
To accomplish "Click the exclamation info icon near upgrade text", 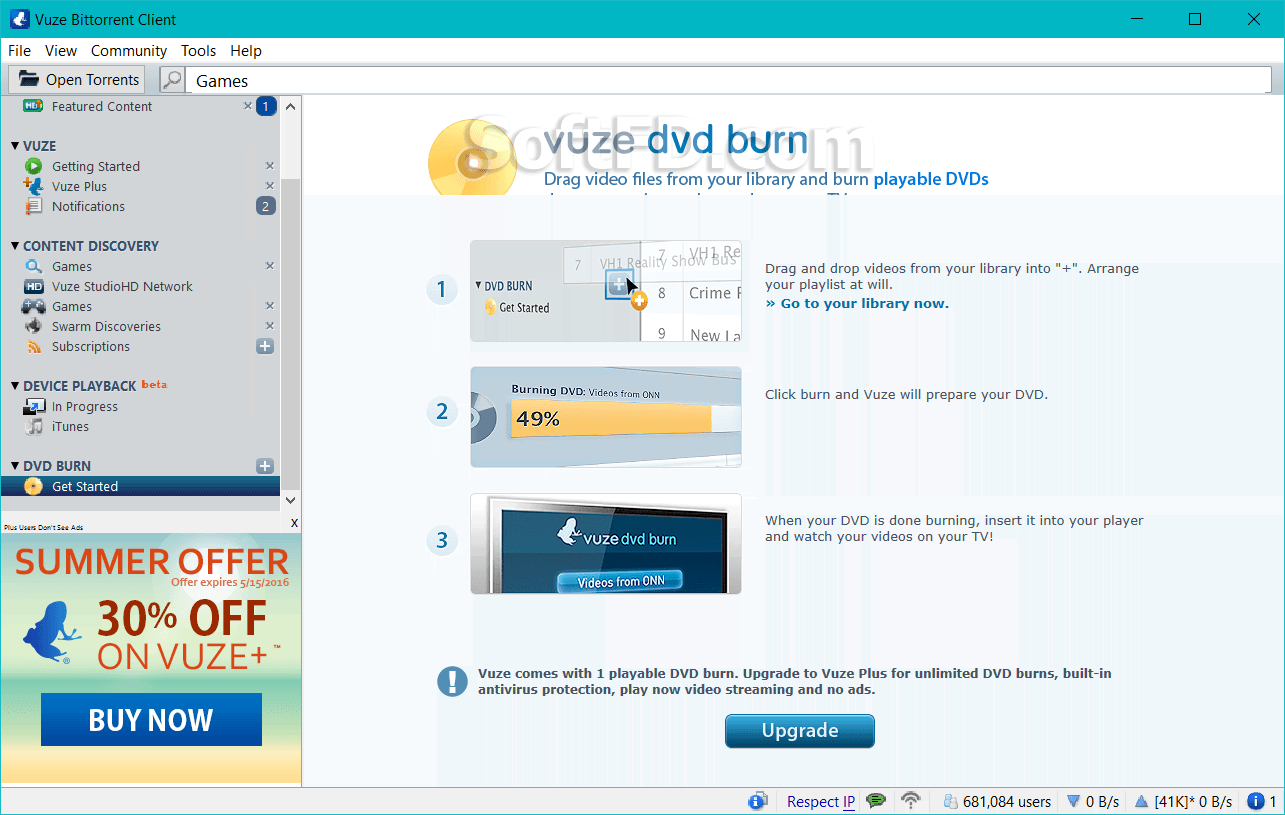I will tap(452, 681).
